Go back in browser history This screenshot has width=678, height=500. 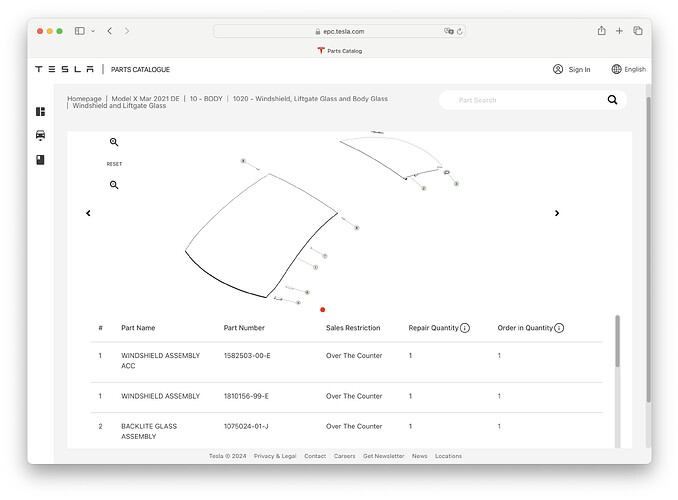pos(110,31)
